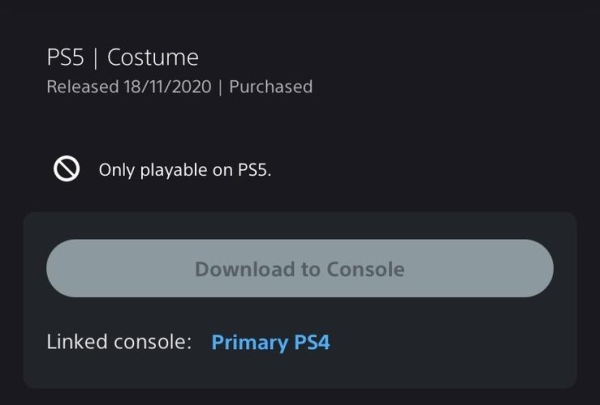Viewport: 600px width, 405px height.
Task: Select the 'Only playable on PS5.' notice text
Action: pyautogui.click(x=185, y=170)
